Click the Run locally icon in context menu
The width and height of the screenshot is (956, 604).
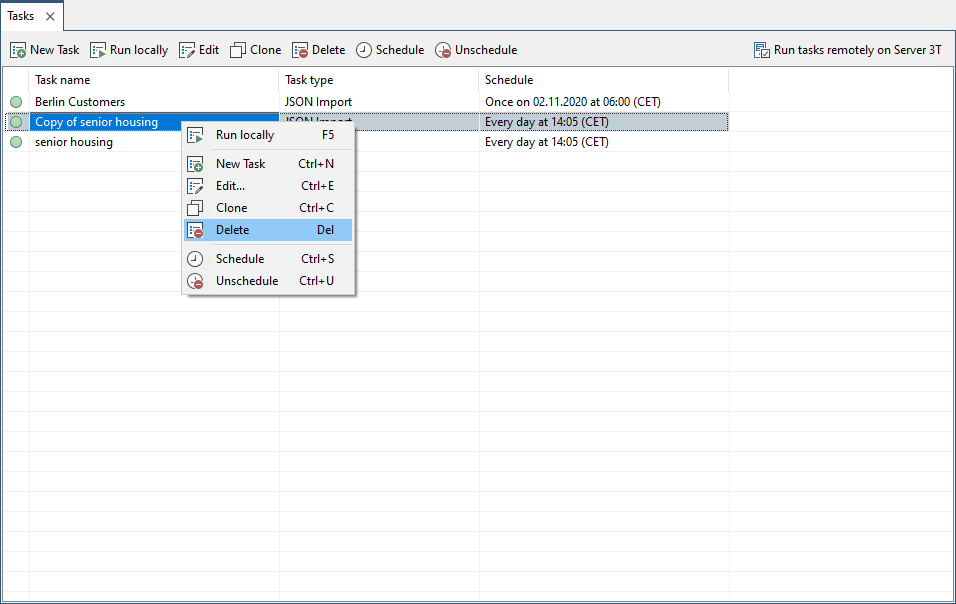pos(195,135)
